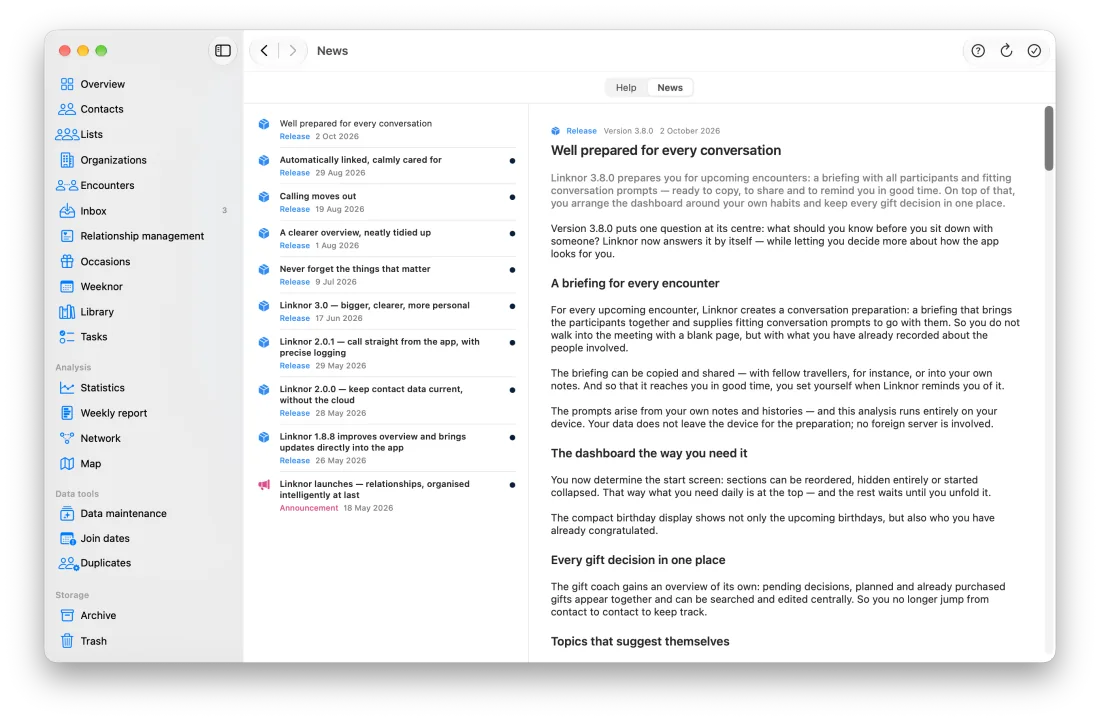Screen dimensions: 1100x721
Task: Select the Tasks checklist icon
Action: click(67, 337)
